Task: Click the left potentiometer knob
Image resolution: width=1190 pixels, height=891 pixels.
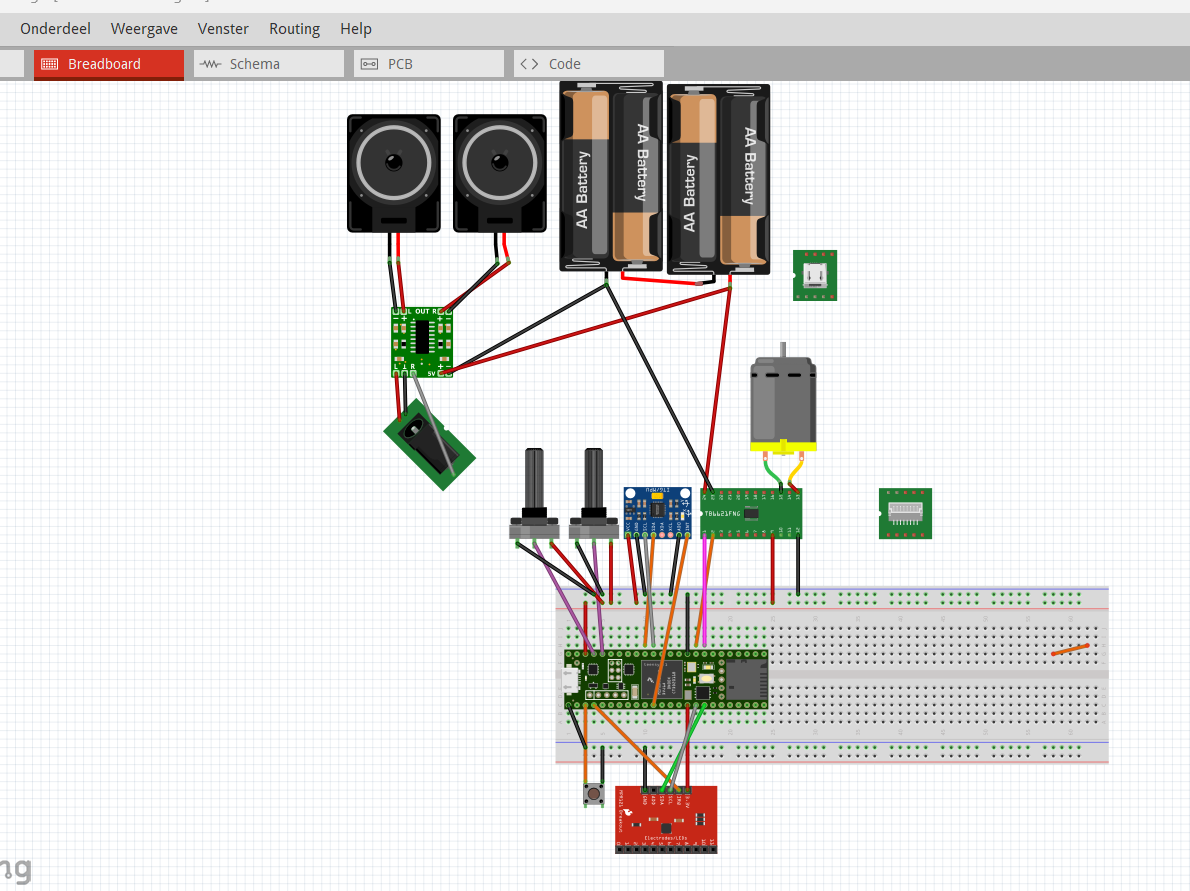Action: (535, 482)
